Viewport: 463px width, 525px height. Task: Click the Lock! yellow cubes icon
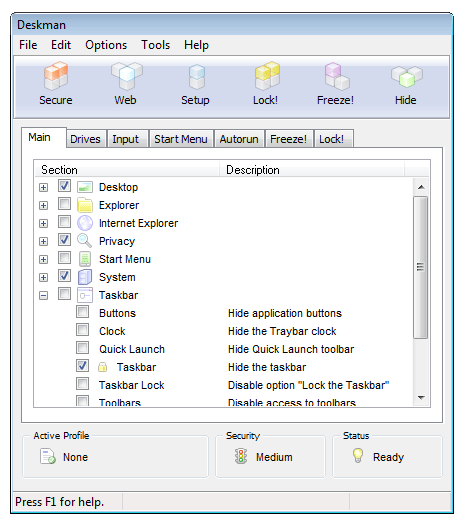[x=267, y=76]
